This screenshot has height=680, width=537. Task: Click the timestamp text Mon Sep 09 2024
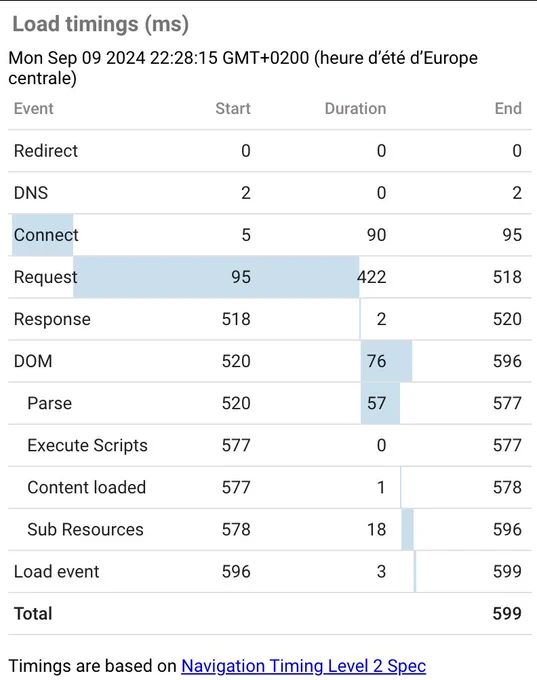click(x=77, y=58)
